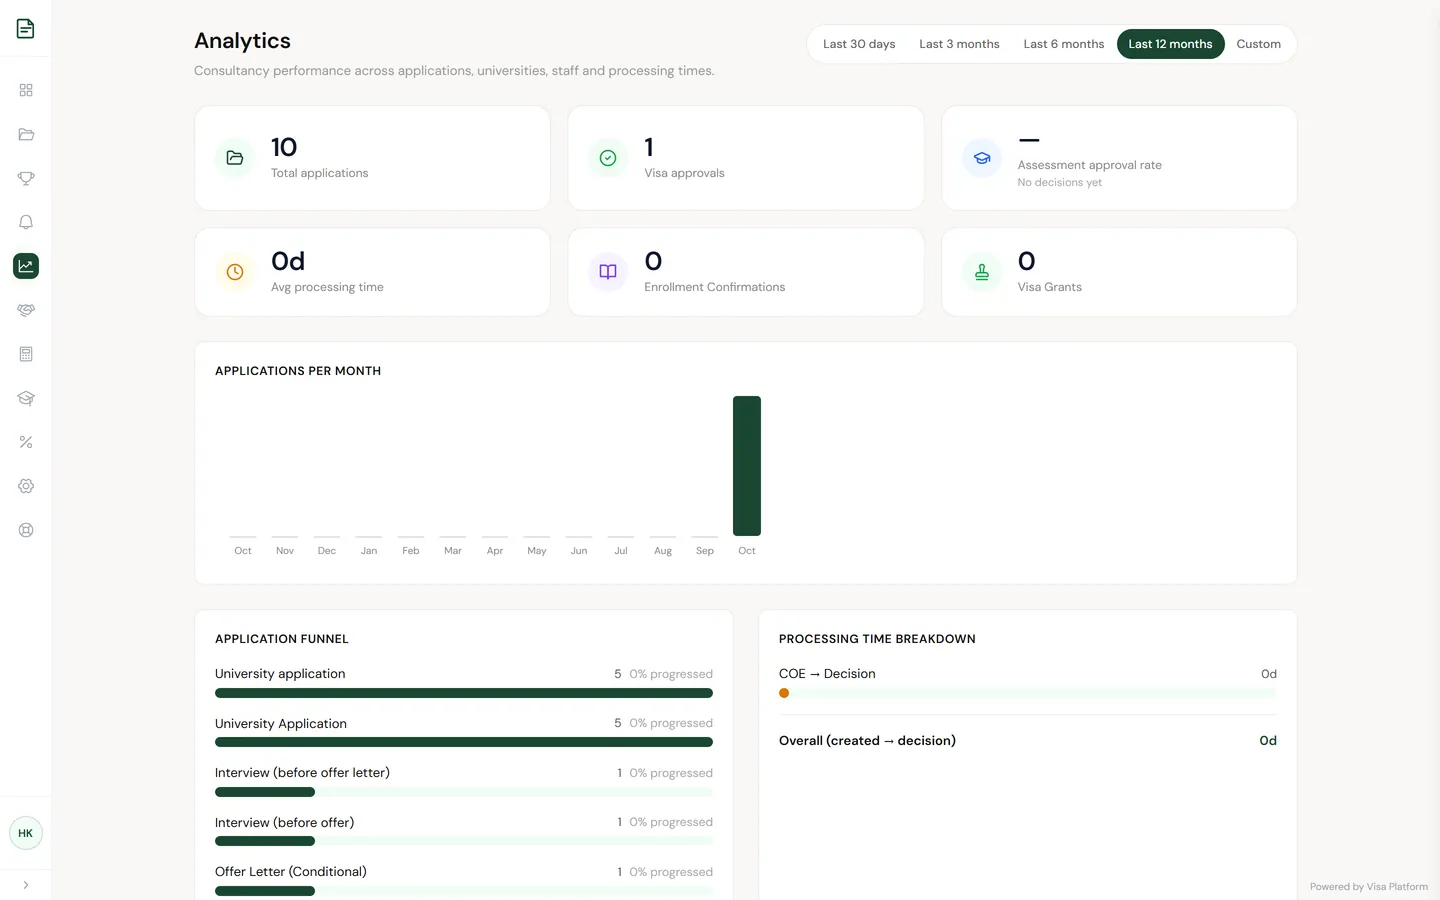Click the document logo icon in sidebar
The image size is (1440, 900).
26,28
